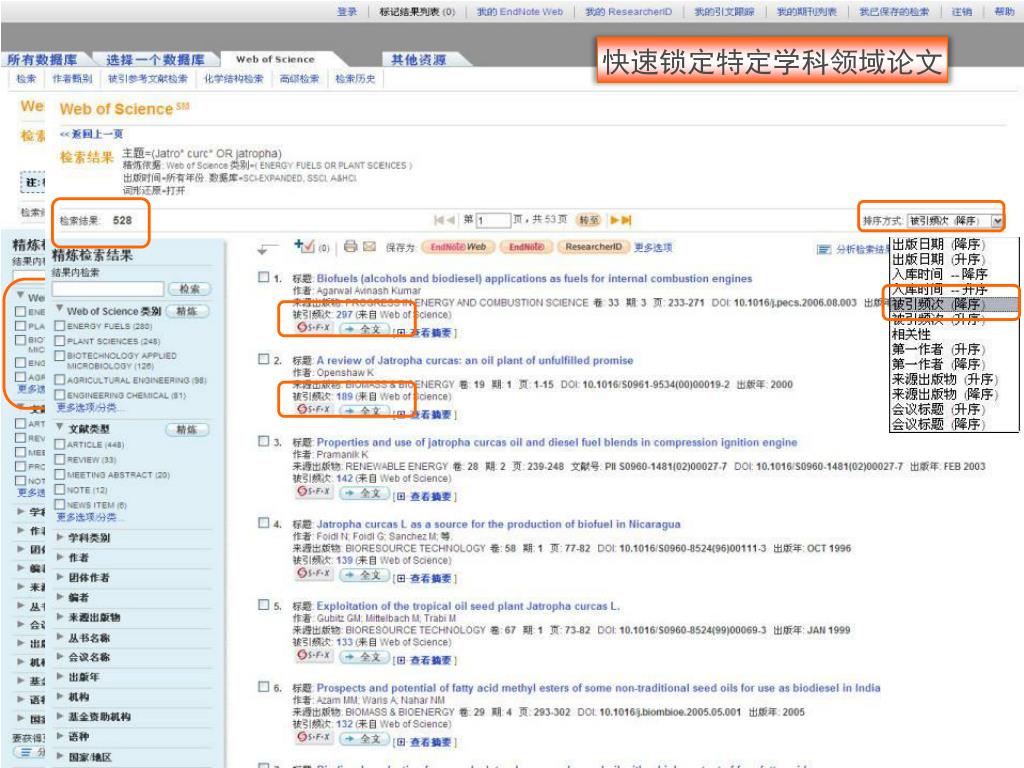Screen dimensions: 1024x768
Task: Check ARTICLE document type filter
Action: point(59,444)
